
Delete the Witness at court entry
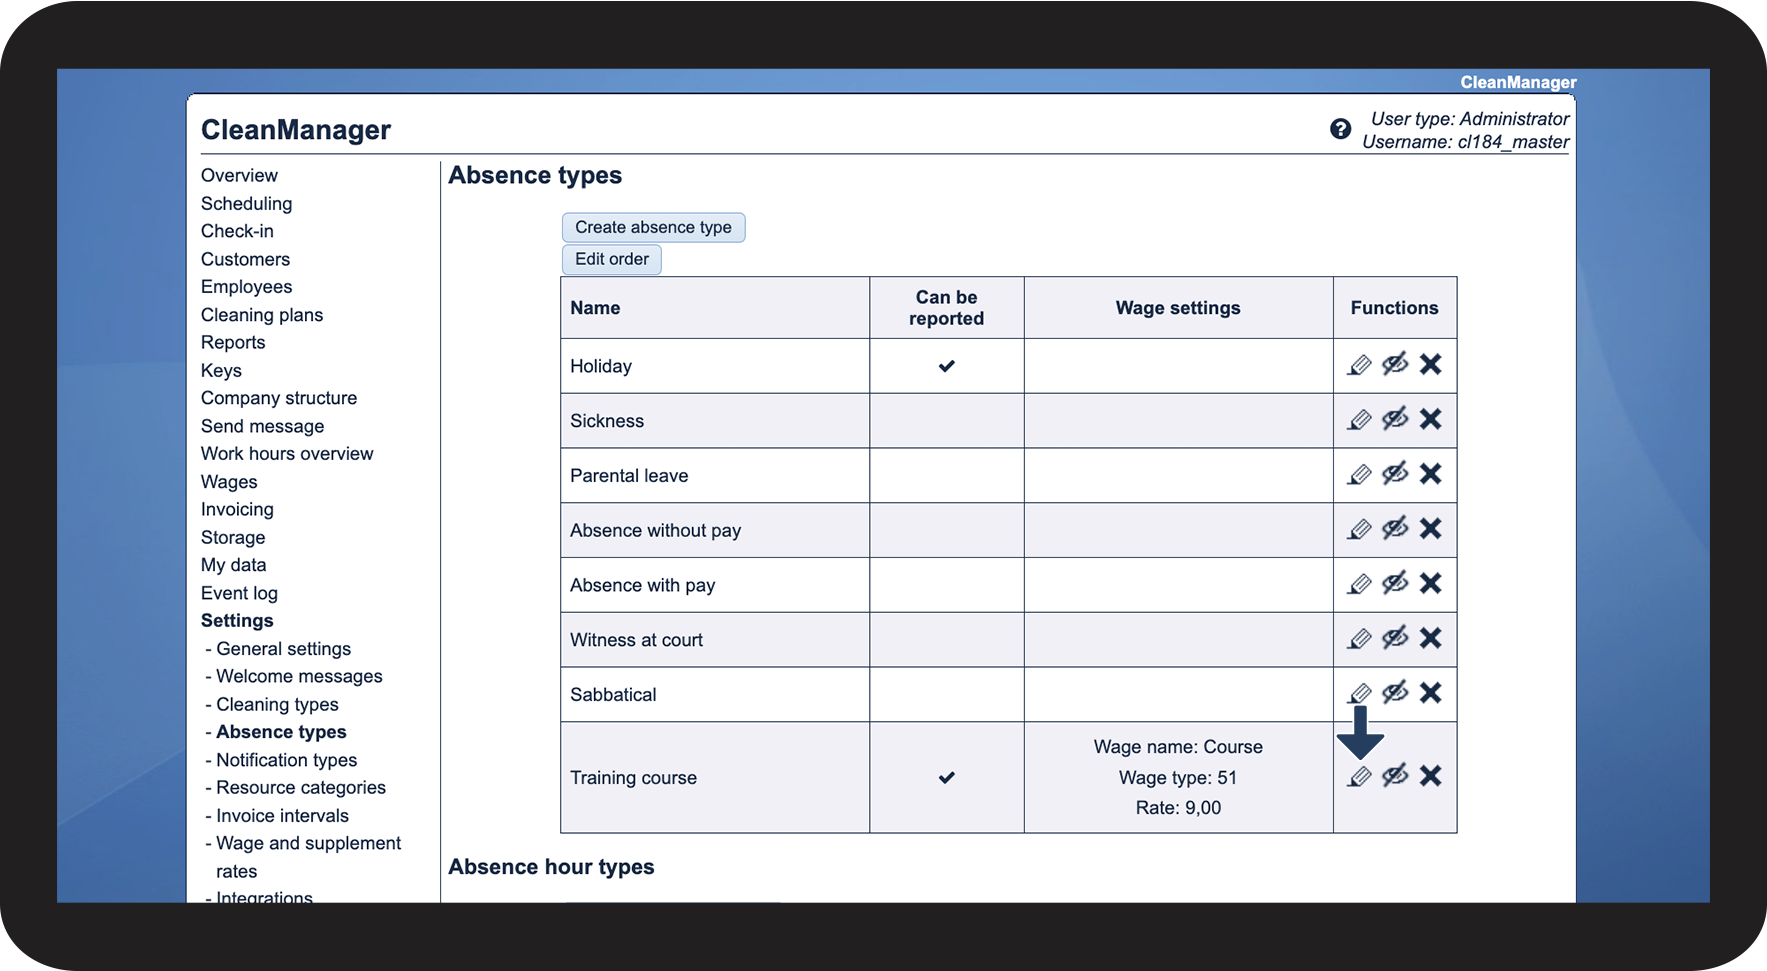pyautogui.click(x=1430, y=638)
